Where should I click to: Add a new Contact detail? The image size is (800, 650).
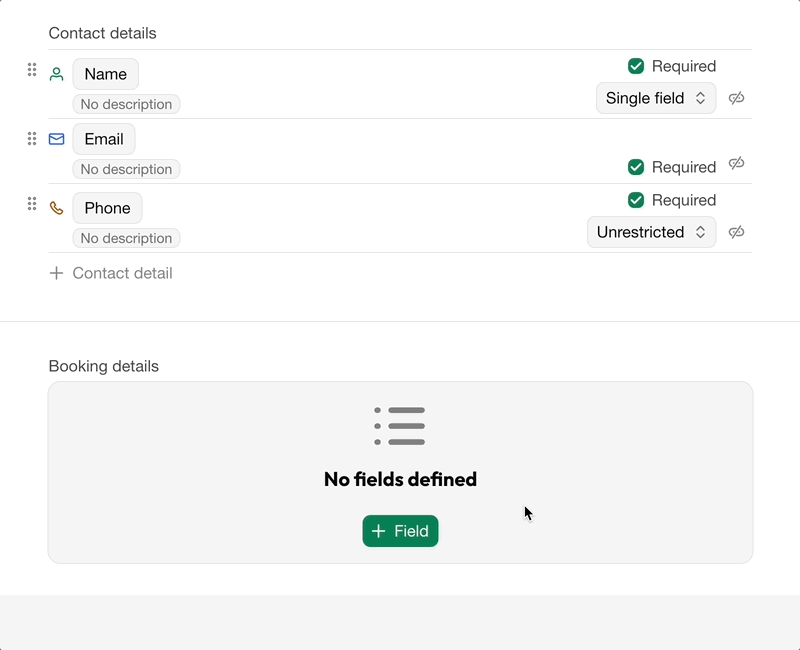tap(111, 273)
